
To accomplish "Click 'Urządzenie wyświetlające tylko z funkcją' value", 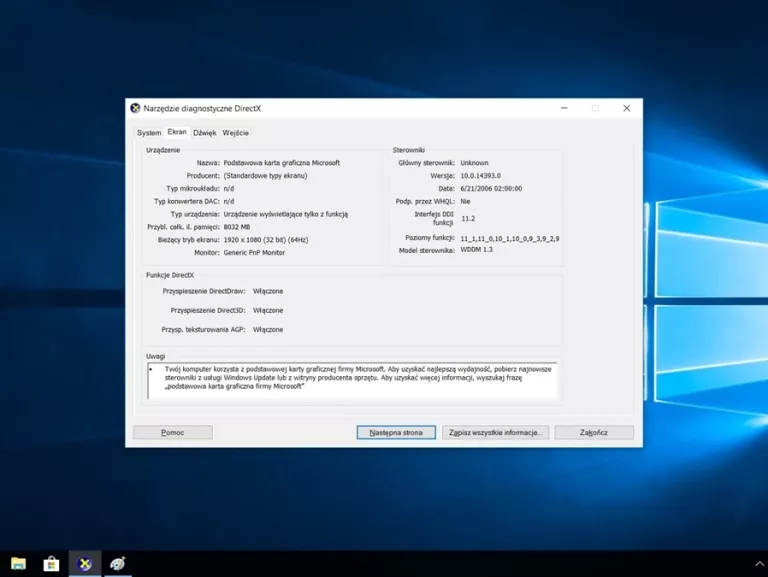I will point(286,214).
